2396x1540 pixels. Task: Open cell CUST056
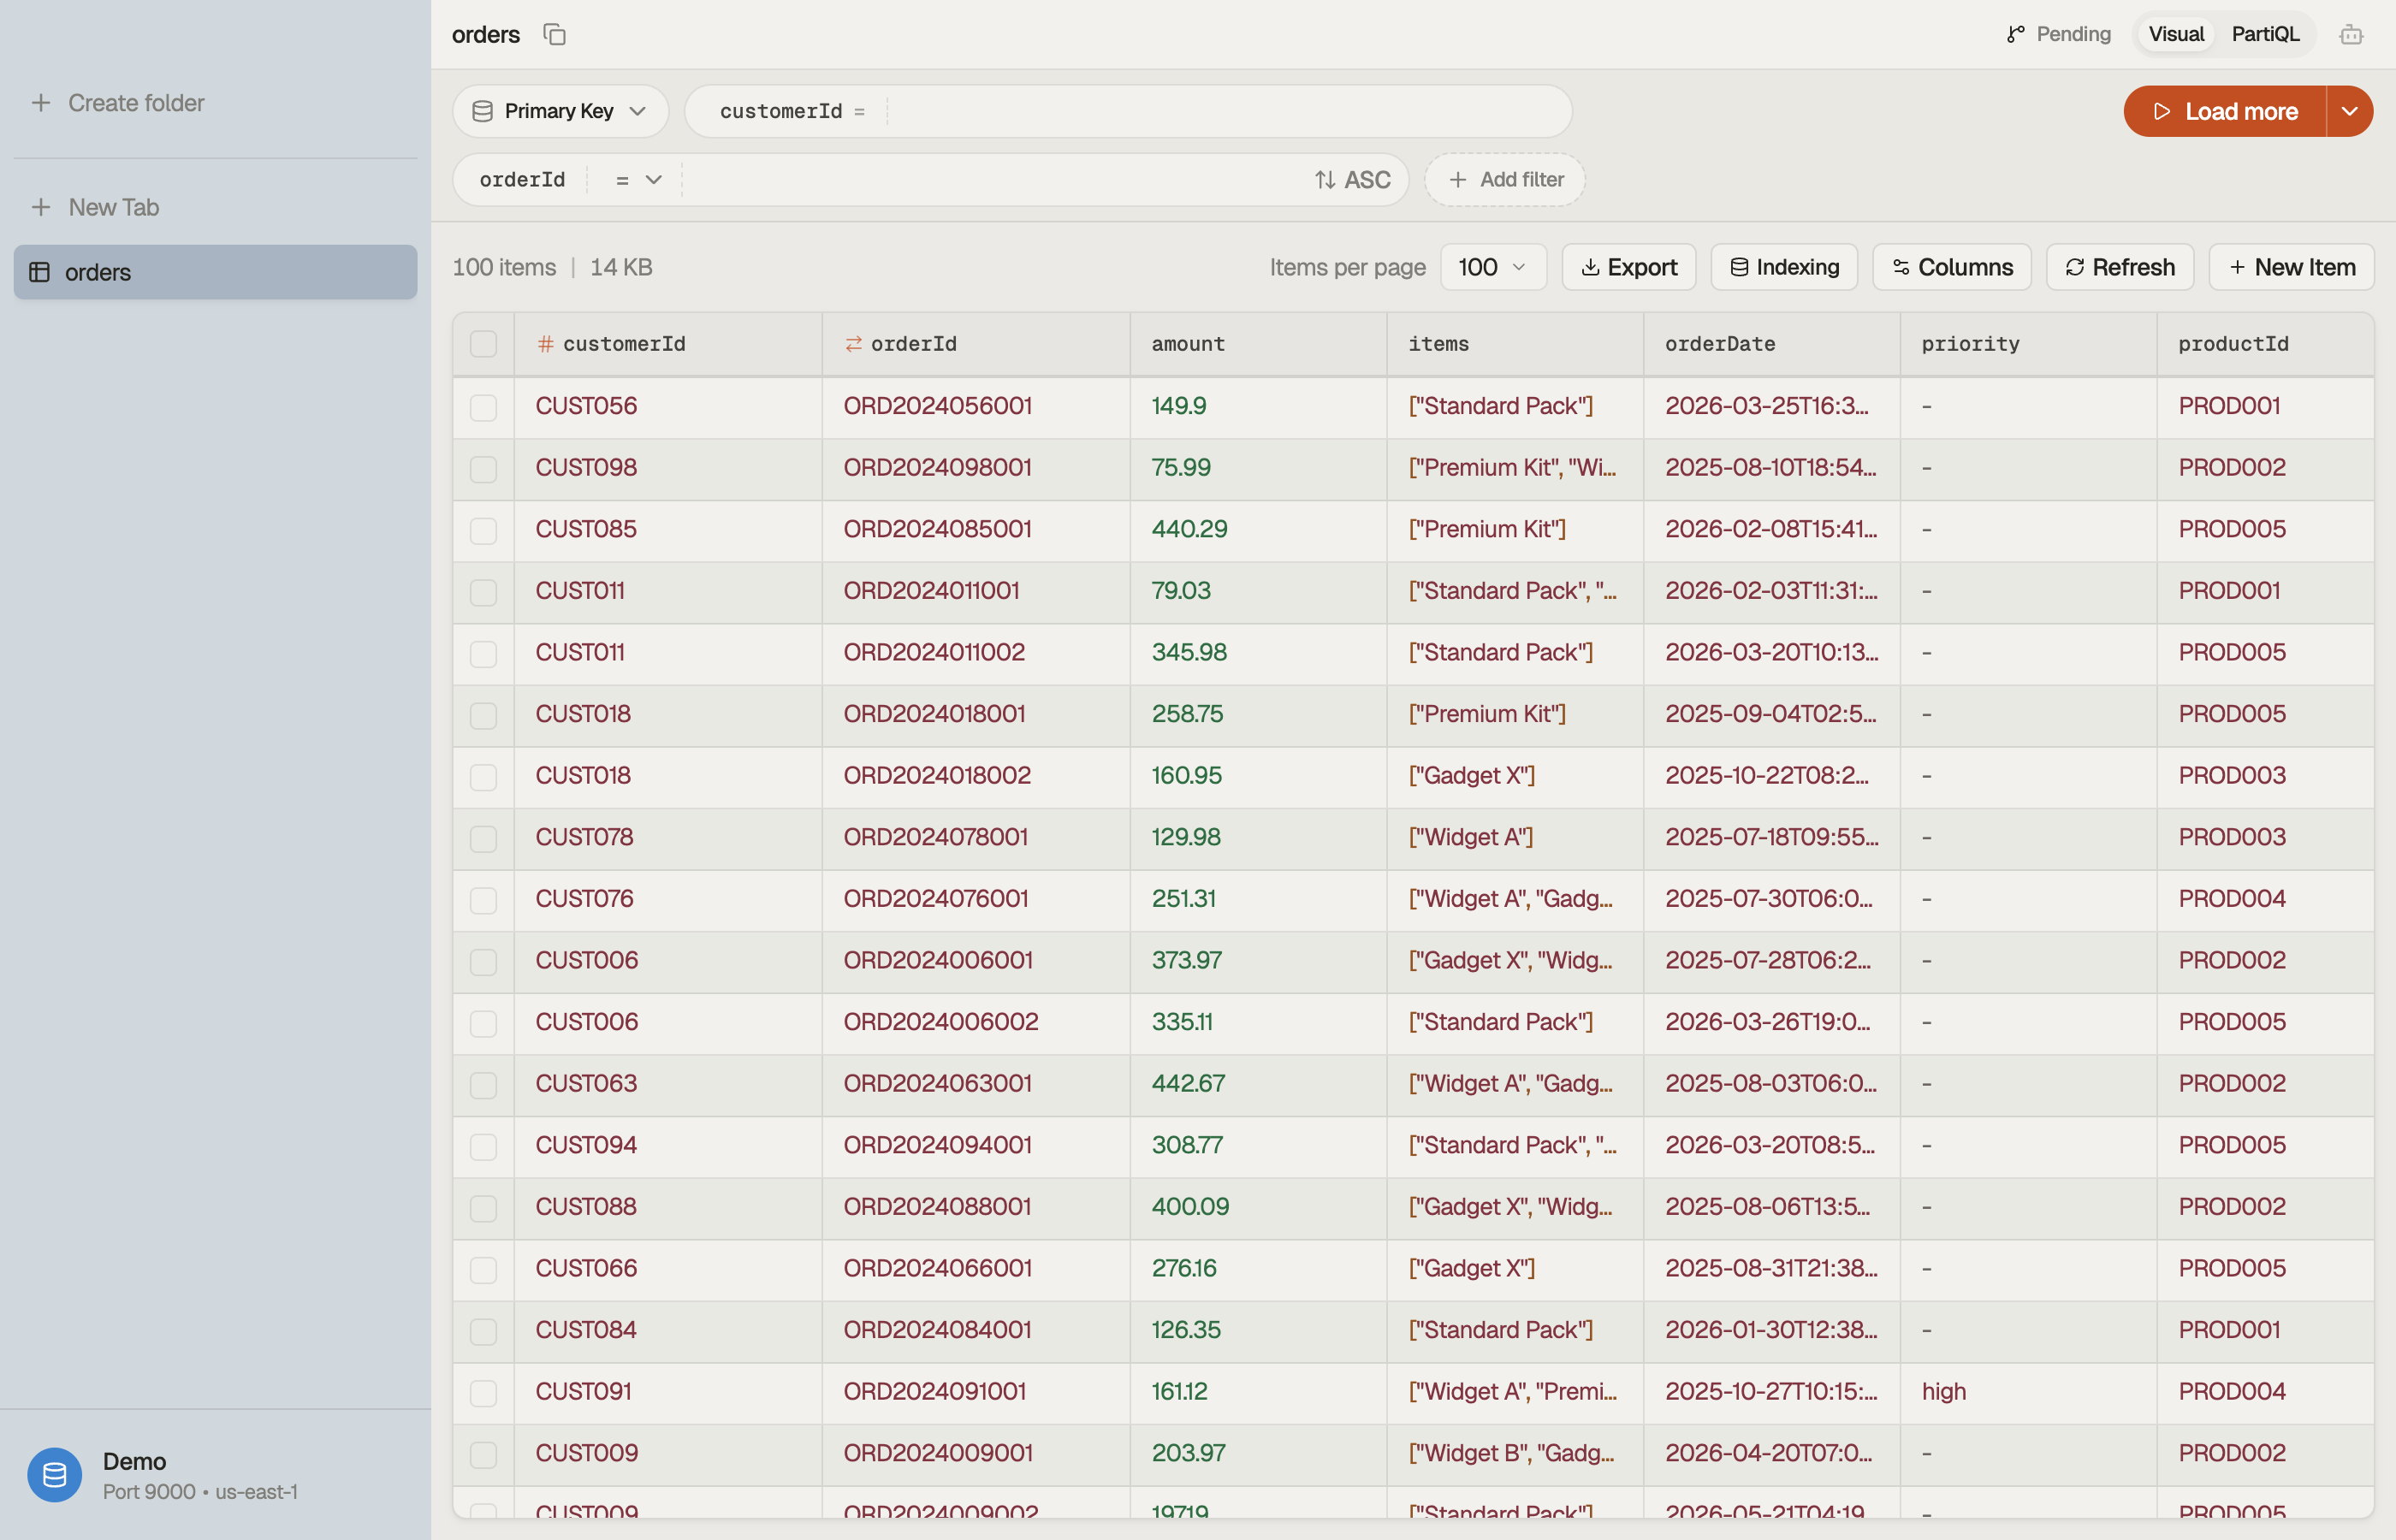point(586,406)
